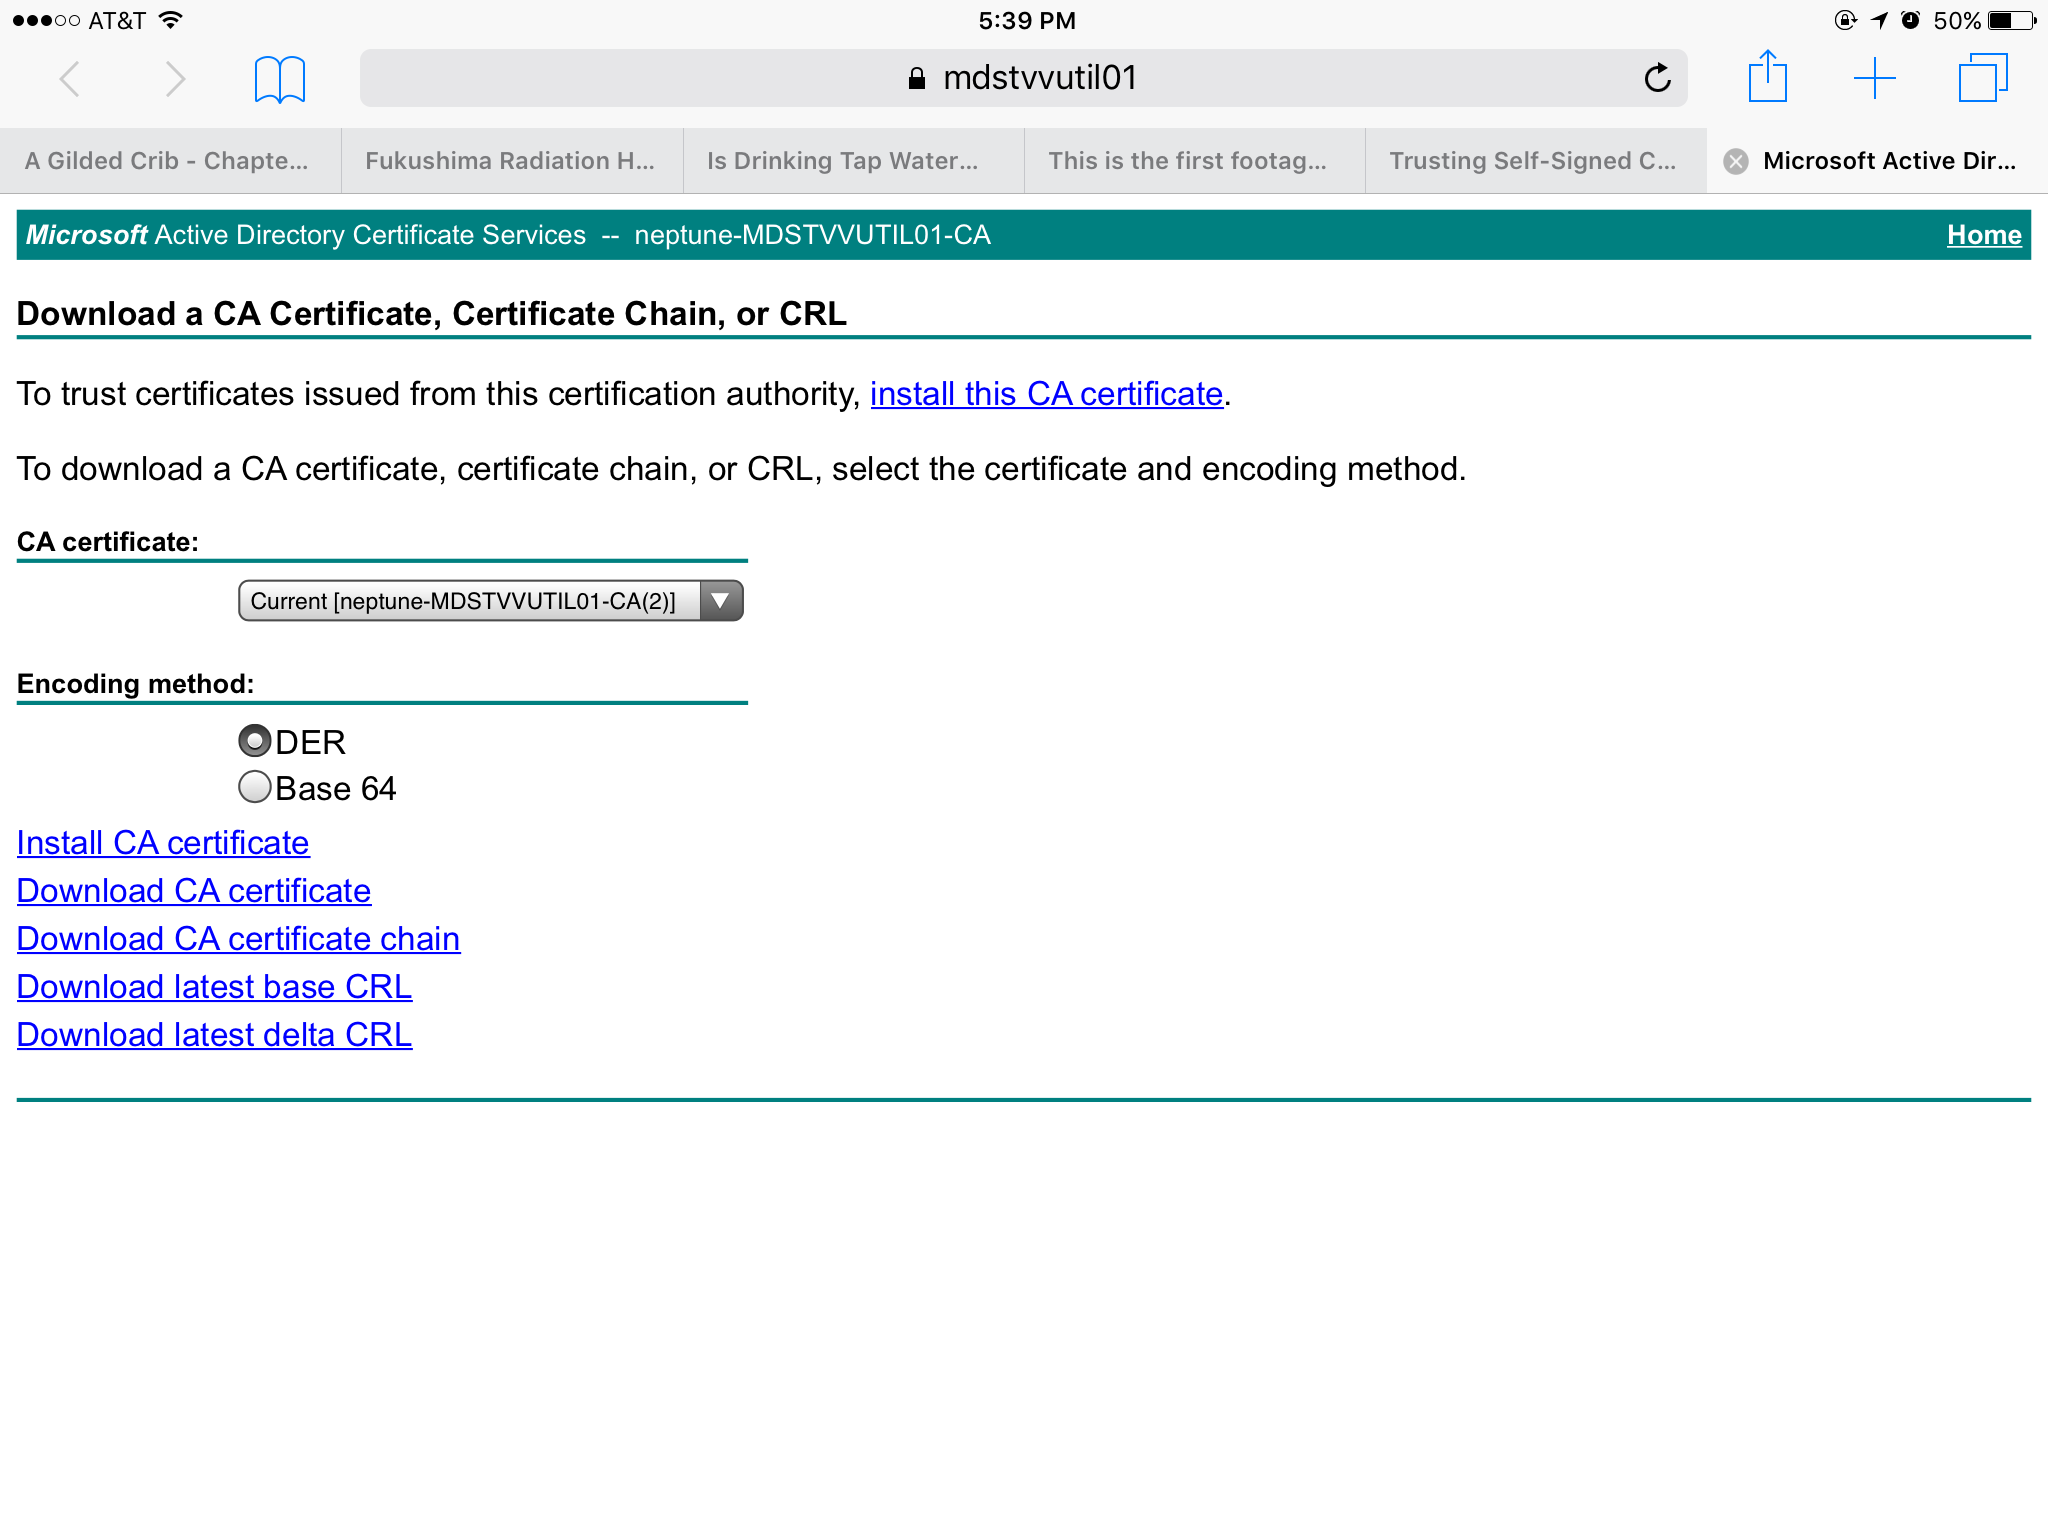Select the DER encoding radio button
2048x1536 pixels.
tap(255, 741)
